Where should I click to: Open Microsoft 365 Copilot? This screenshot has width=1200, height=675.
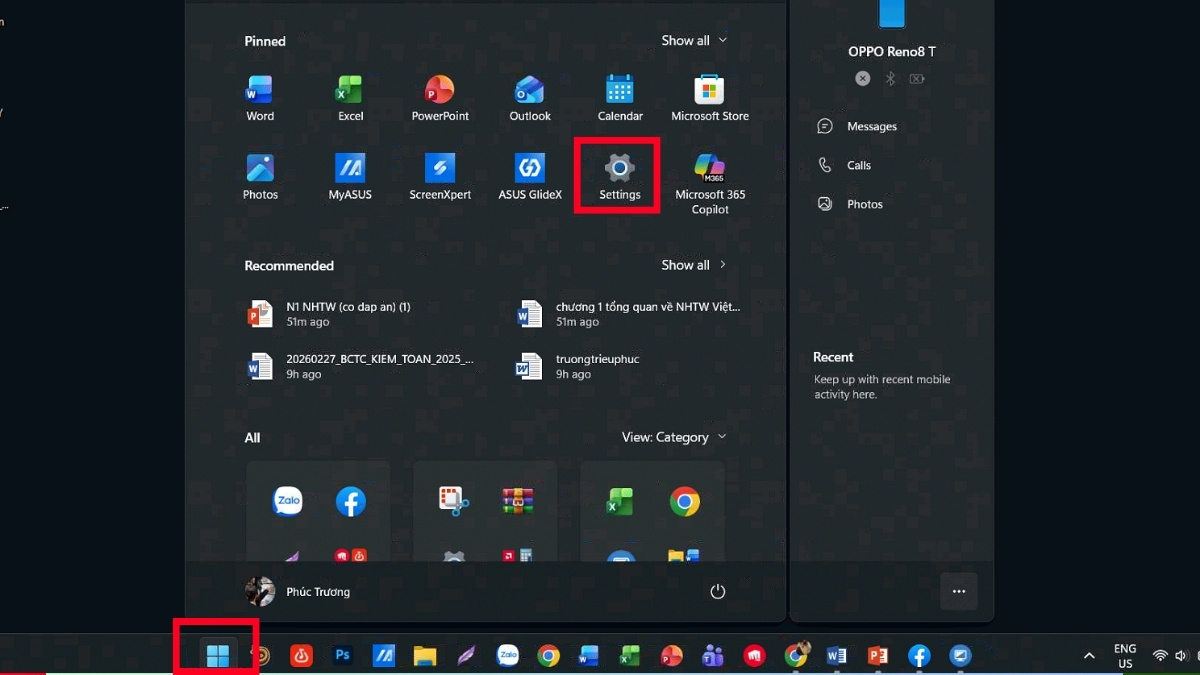(x=710, y=183)
